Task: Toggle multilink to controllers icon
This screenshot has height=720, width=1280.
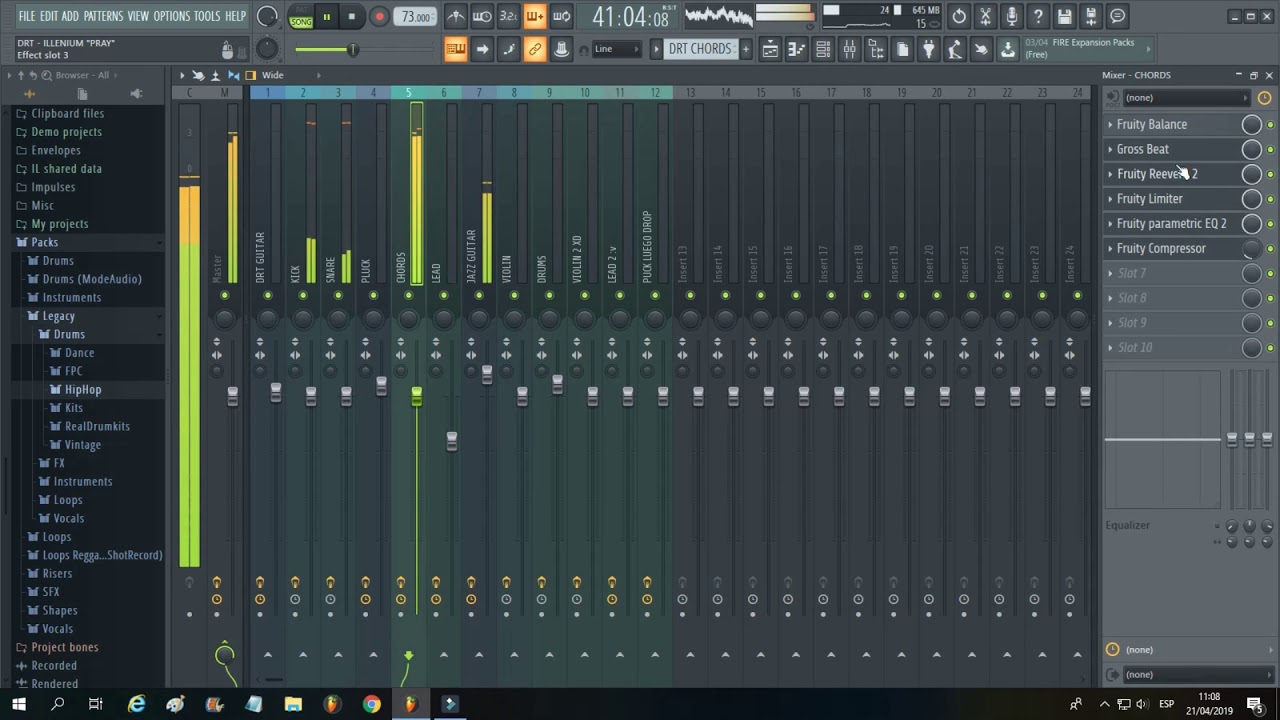Action: 535,49
